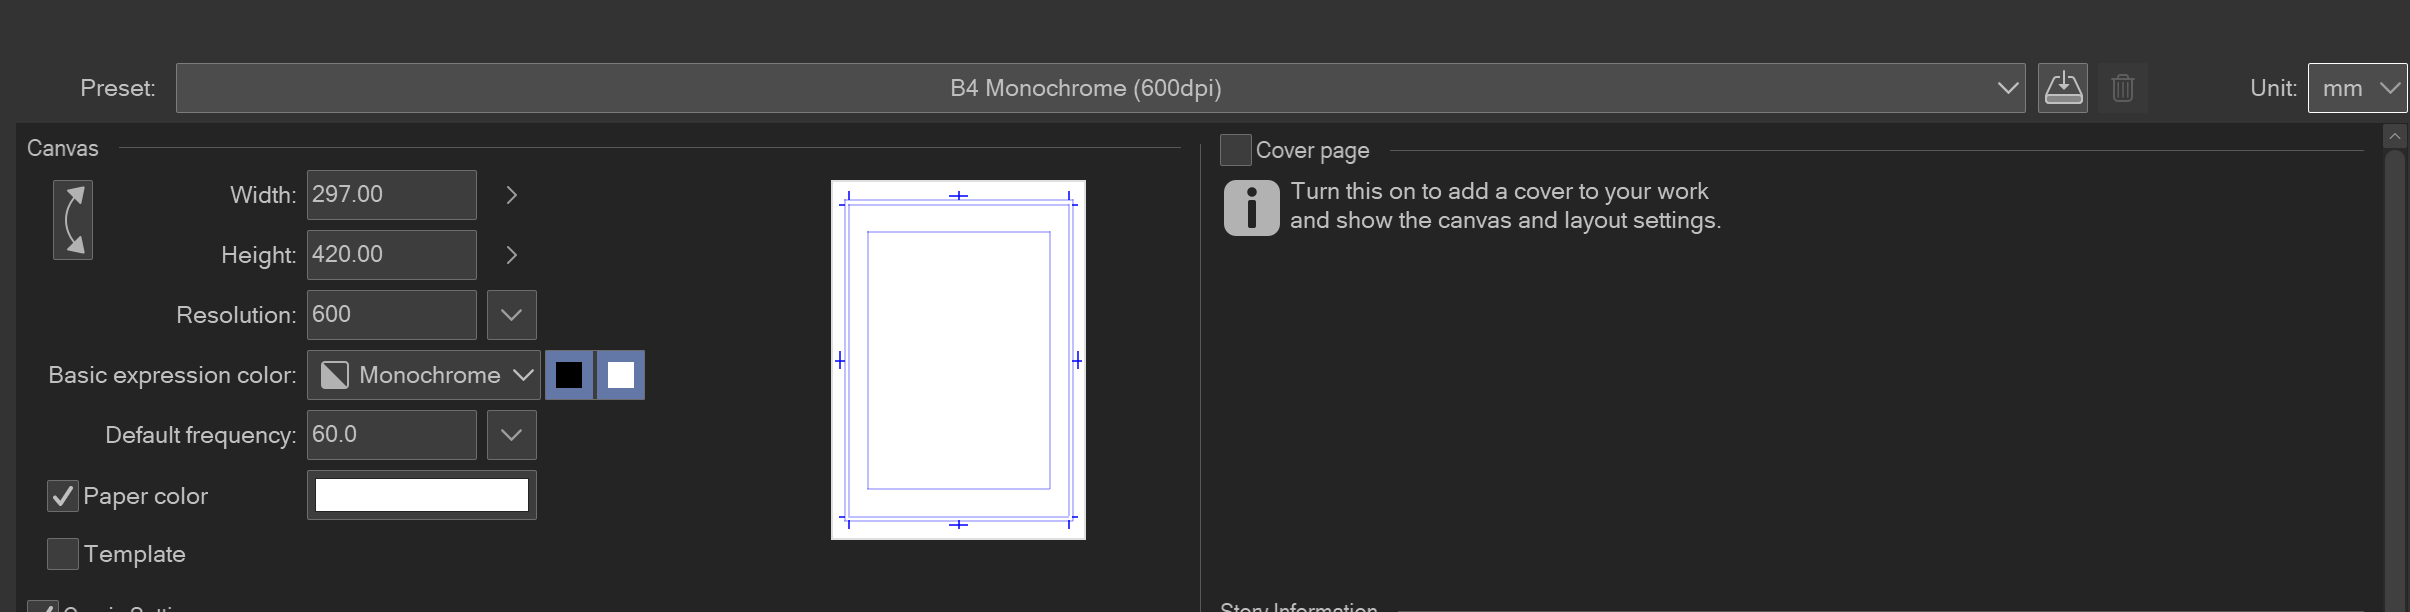This screenshot has width=2410, height=612.
Task: Click the Resolution input field
Action: click(391, 315)
